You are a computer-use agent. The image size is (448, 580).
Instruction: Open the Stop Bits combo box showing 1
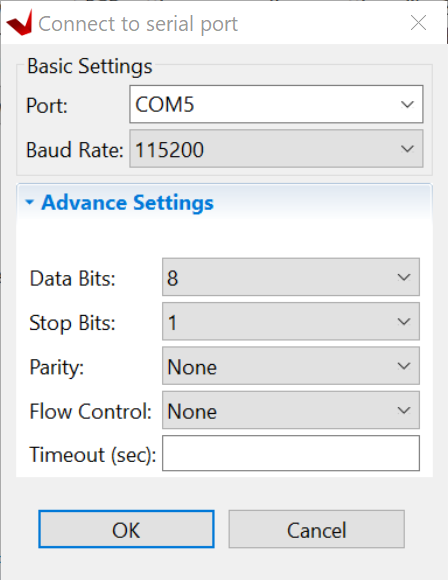coord(291,321)
